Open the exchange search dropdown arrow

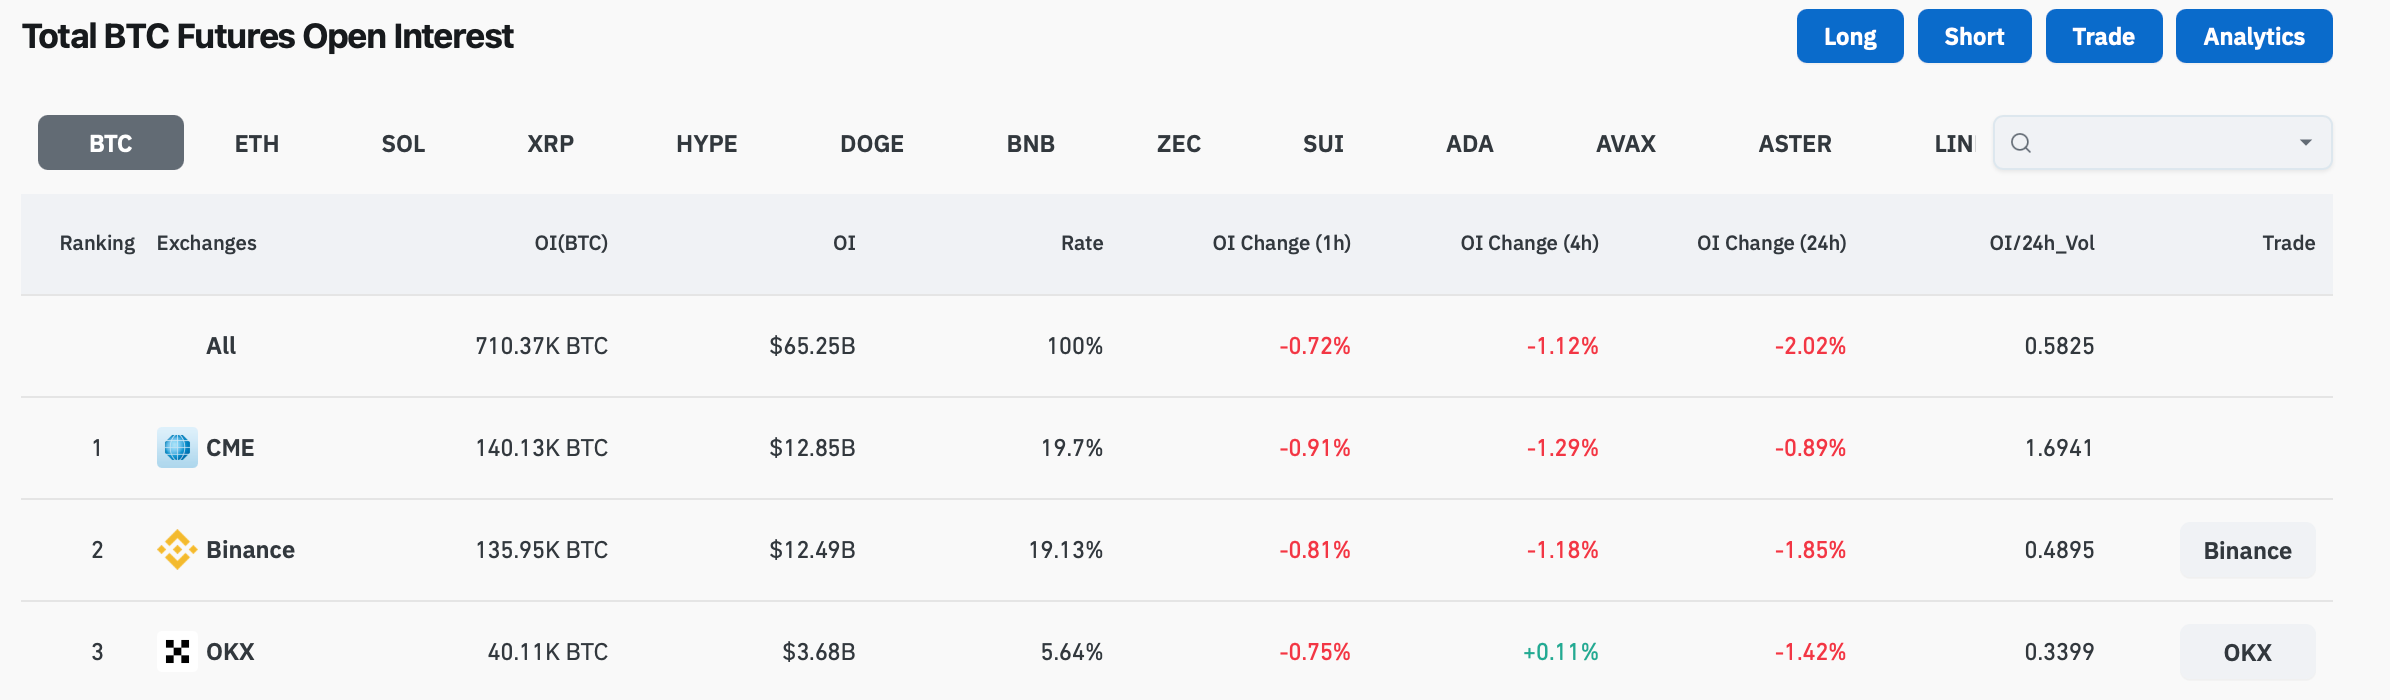[x=2305, y=143]
